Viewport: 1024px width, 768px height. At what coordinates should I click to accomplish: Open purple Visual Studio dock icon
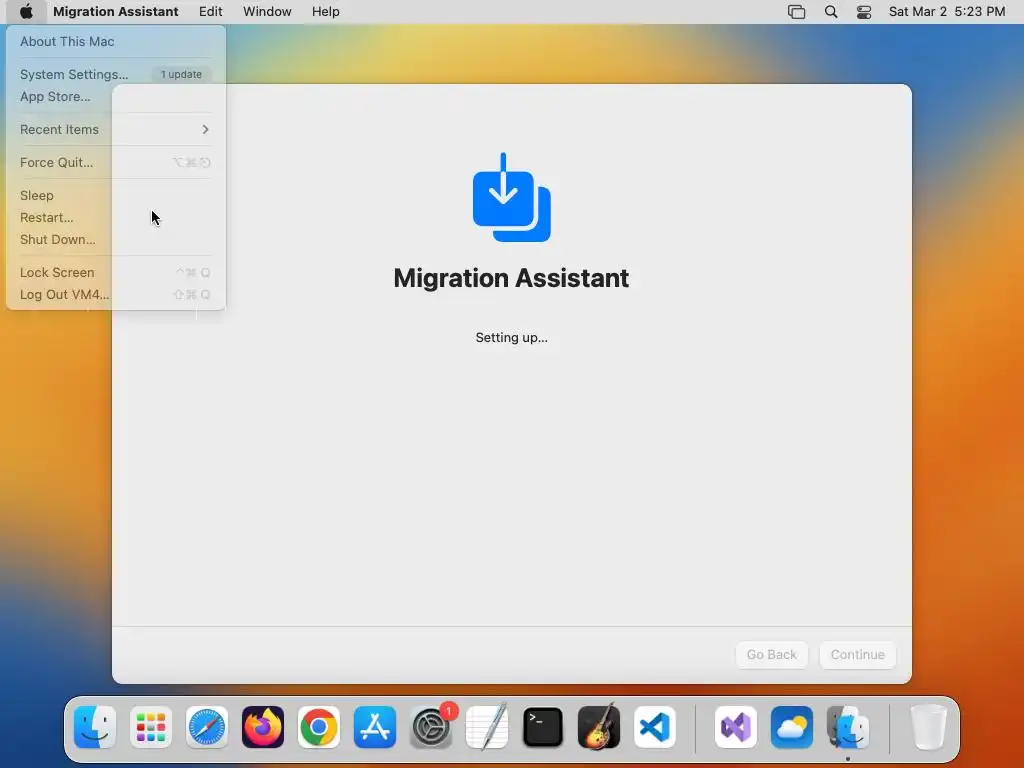736,727
